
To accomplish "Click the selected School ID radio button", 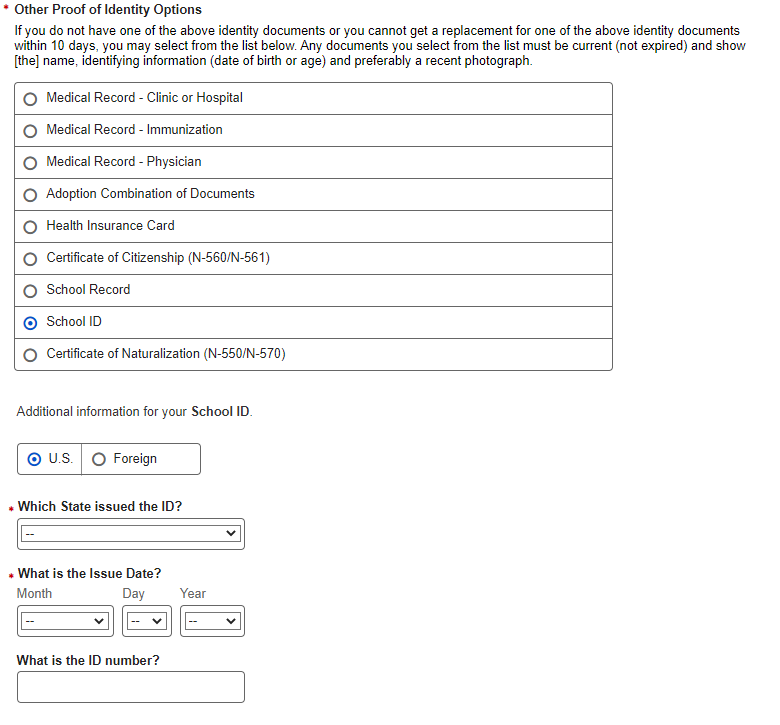I will tap(31, 323).
